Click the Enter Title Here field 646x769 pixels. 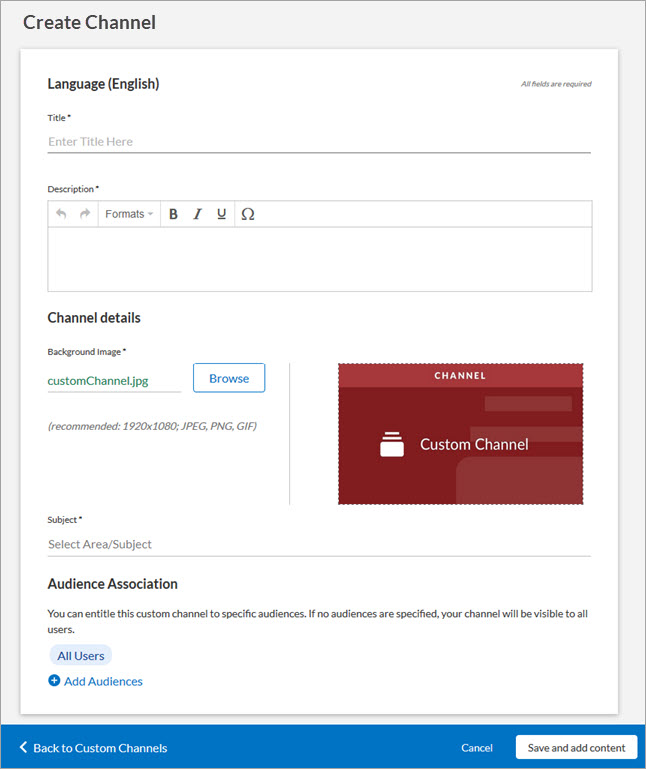[319, 142]
